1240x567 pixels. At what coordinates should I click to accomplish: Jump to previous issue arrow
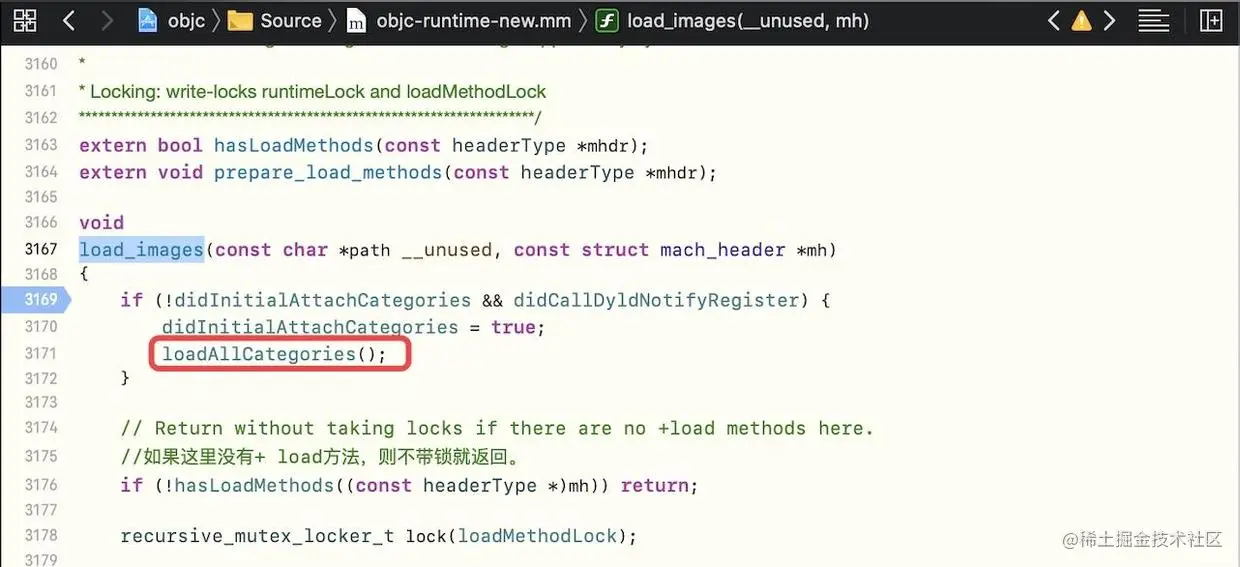[1053, 20]
